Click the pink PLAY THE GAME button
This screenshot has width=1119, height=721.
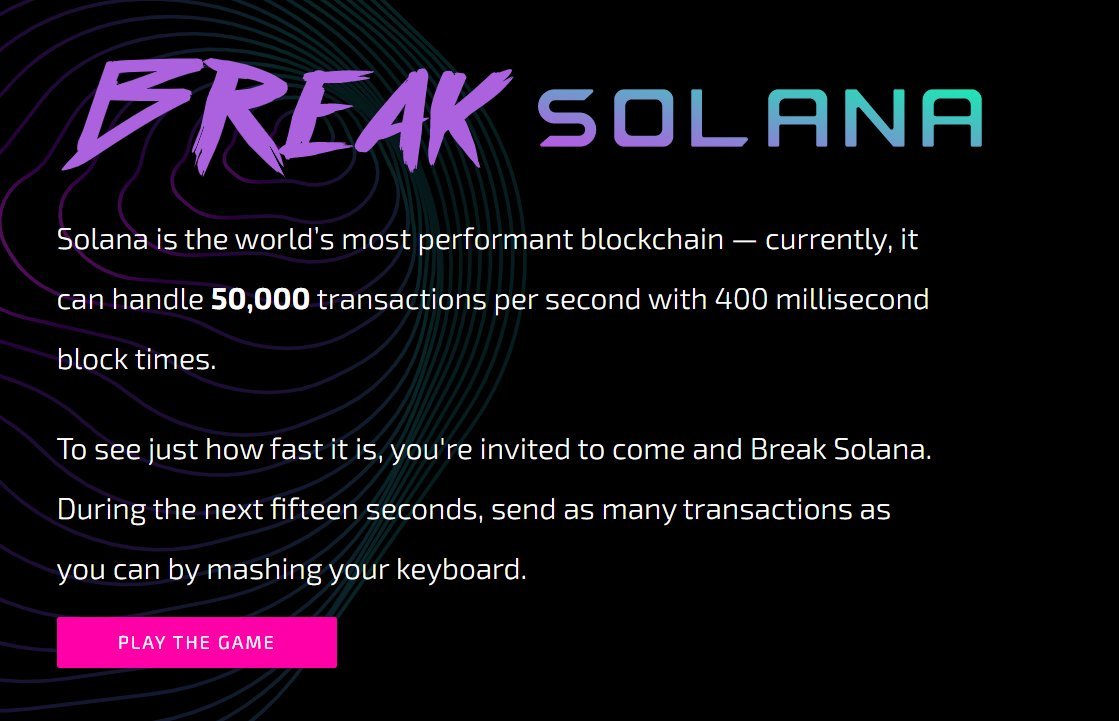point(197,642)
